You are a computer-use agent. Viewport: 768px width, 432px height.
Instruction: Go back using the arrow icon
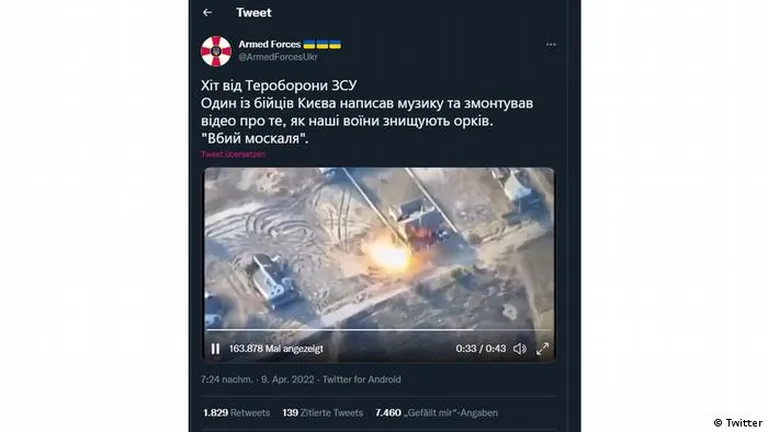point(207,13)
